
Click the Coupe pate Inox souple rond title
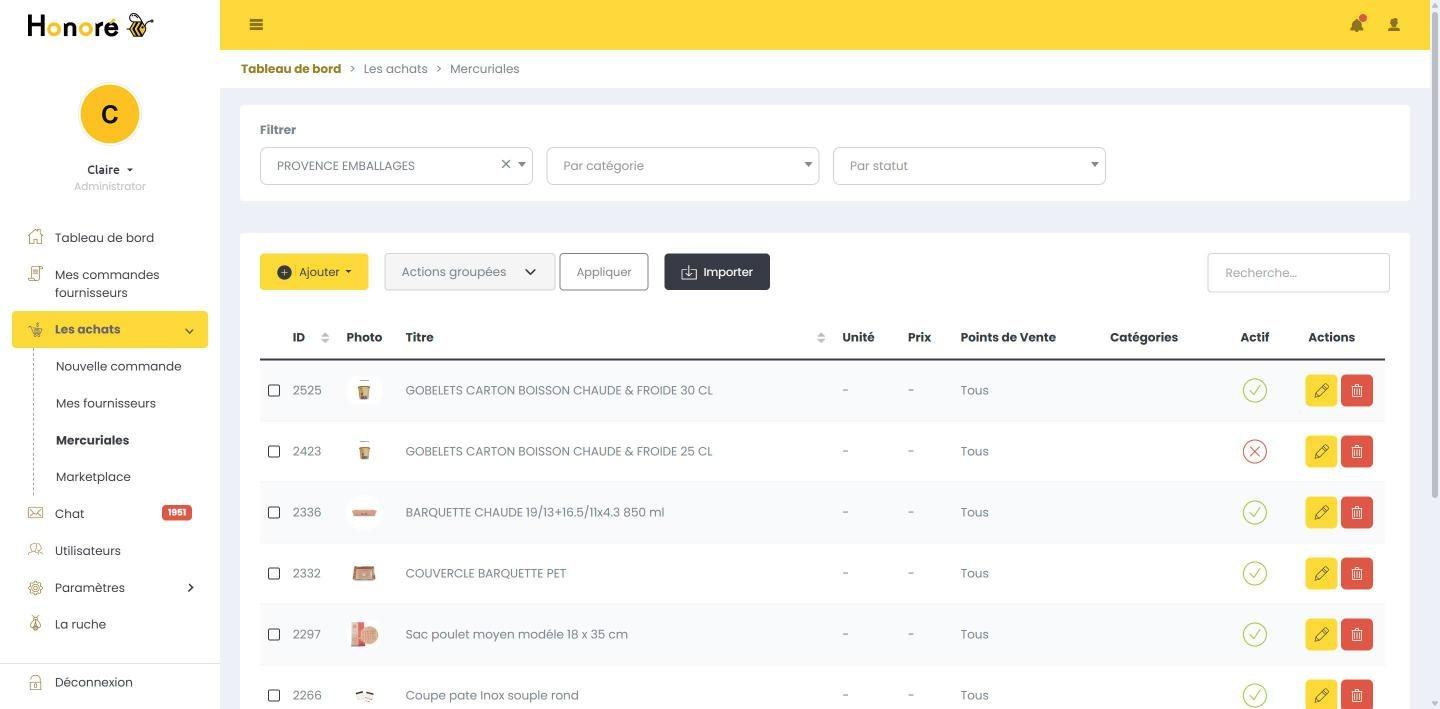(492, 695)
